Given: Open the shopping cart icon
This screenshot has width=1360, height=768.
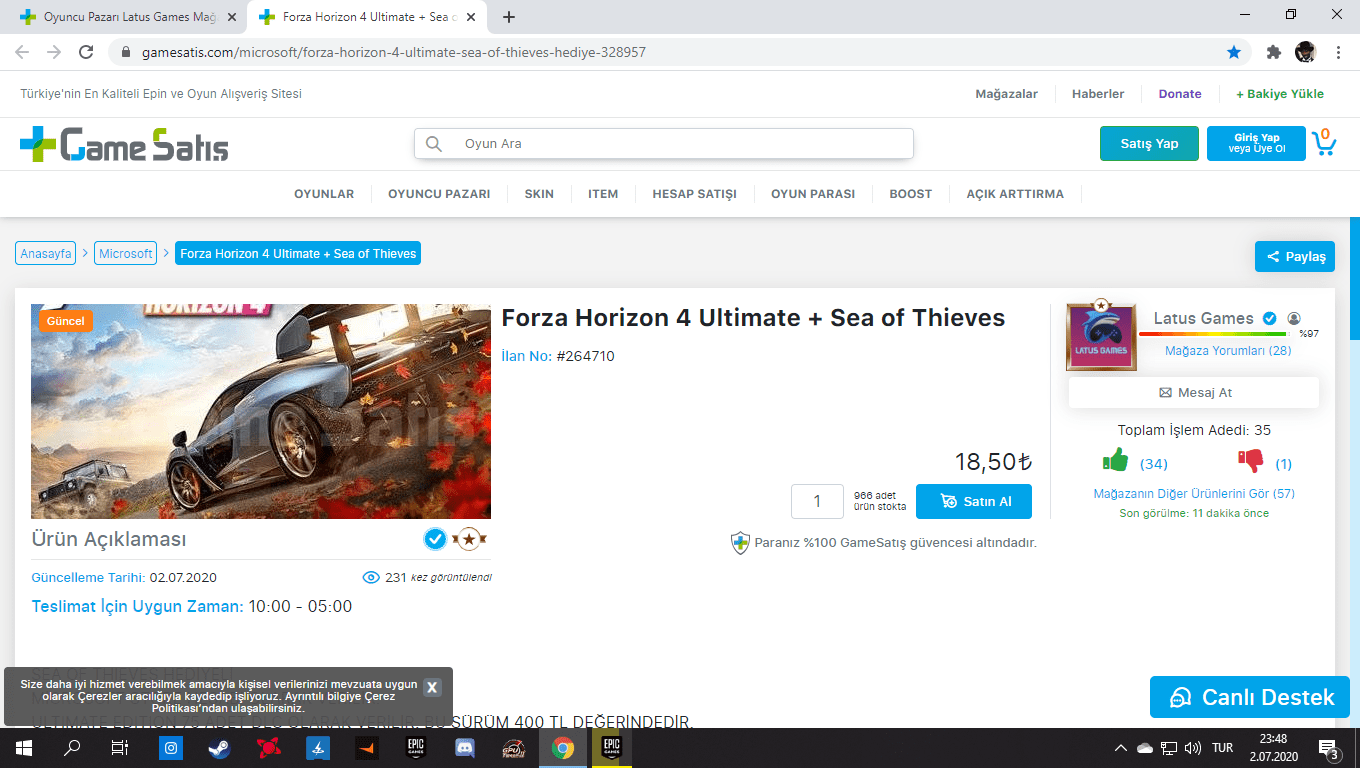Looking at the screenshot, I should 1324,143.
